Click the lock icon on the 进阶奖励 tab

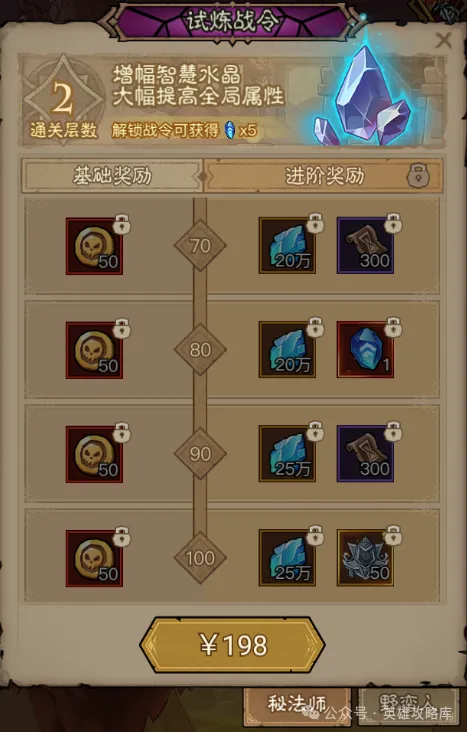tap(417, 176)
